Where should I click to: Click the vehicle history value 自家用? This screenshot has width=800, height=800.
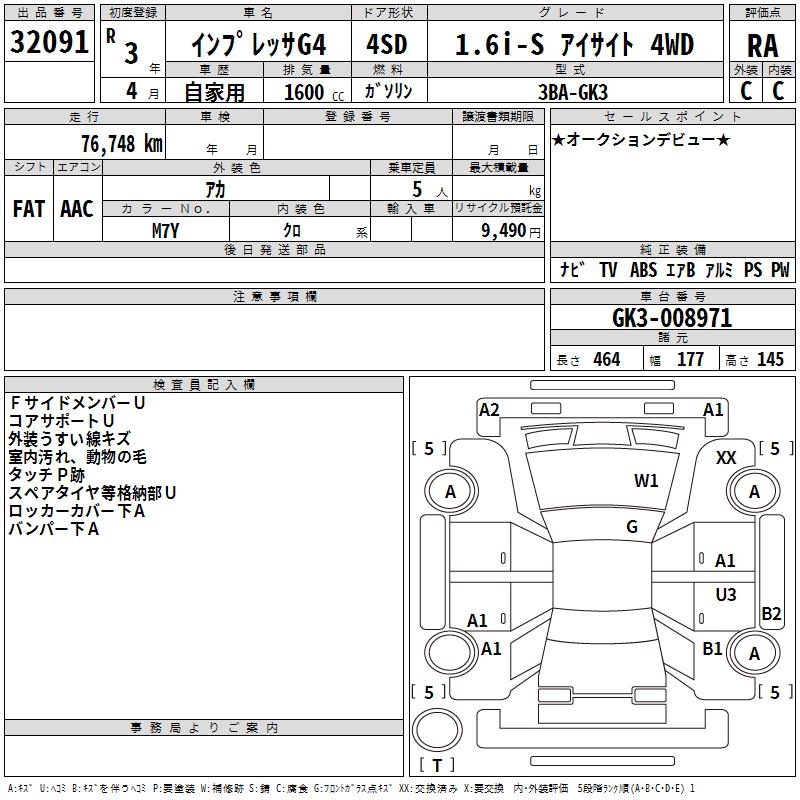pos(214,92)
